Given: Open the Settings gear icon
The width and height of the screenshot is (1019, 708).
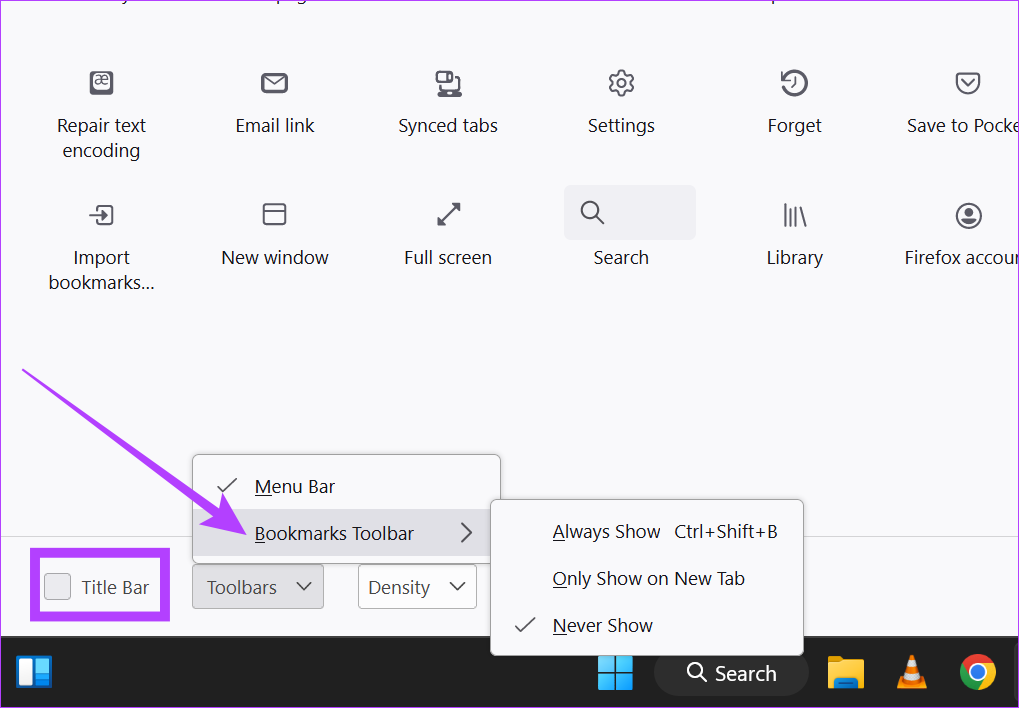Looking at the screenshot, I should [621, 82].
